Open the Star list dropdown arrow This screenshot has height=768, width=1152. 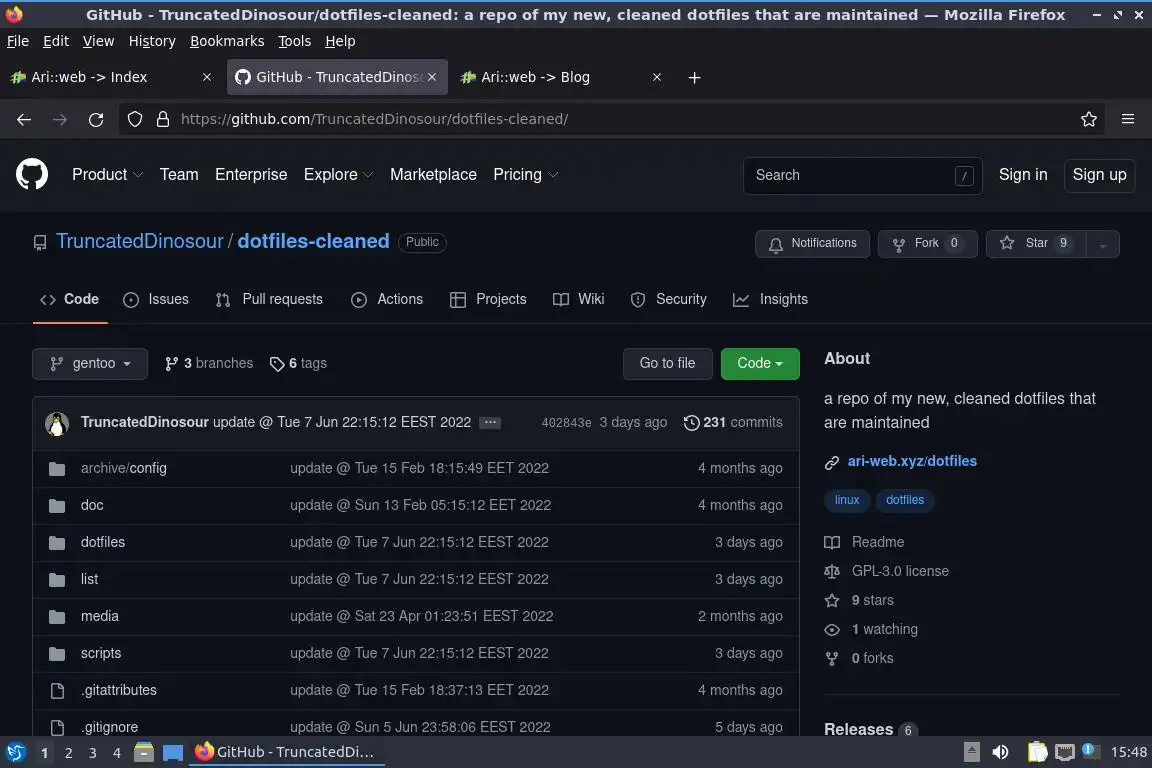tap(1103, 244)
